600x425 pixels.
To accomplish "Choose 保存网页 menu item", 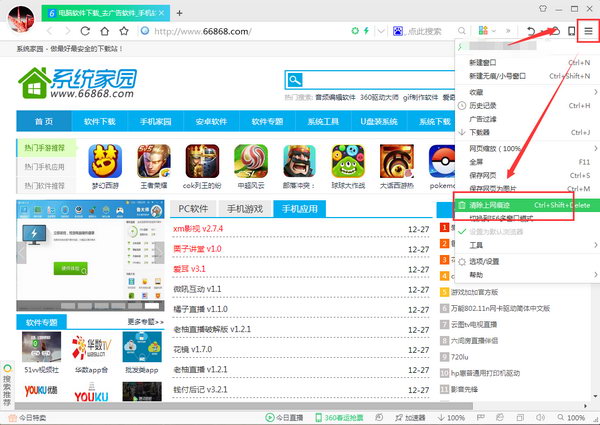I will pos(527,175).
